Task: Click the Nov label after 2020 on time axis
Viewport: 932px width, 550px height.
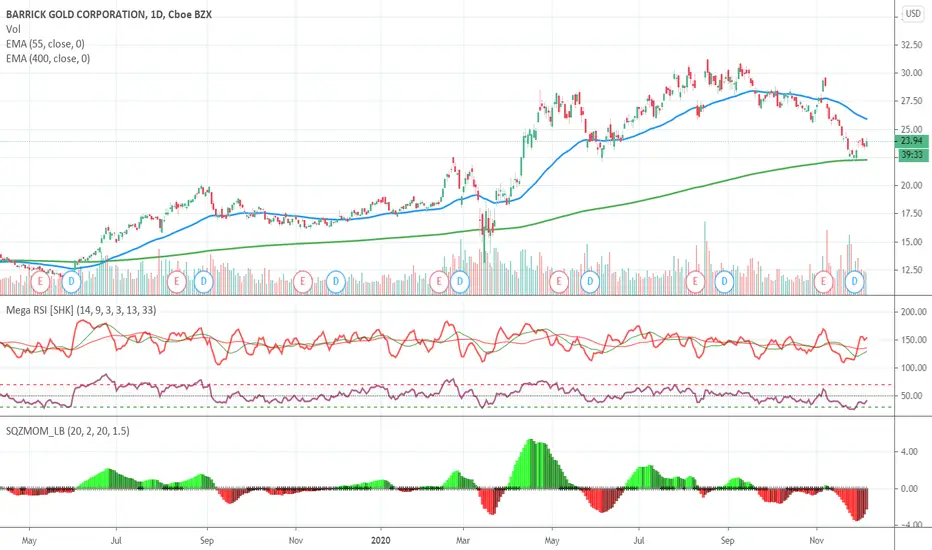Action: [817, 540]
